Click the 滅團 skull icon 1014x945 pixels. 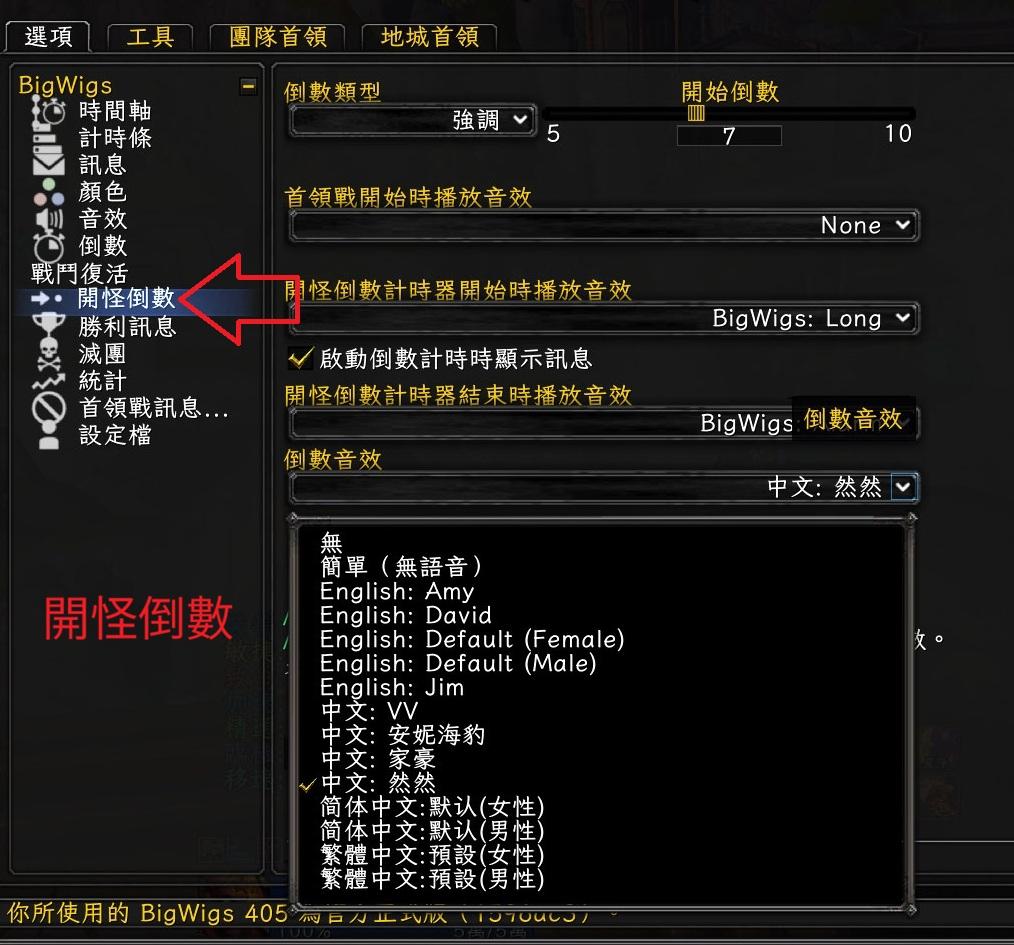point(49,354)
